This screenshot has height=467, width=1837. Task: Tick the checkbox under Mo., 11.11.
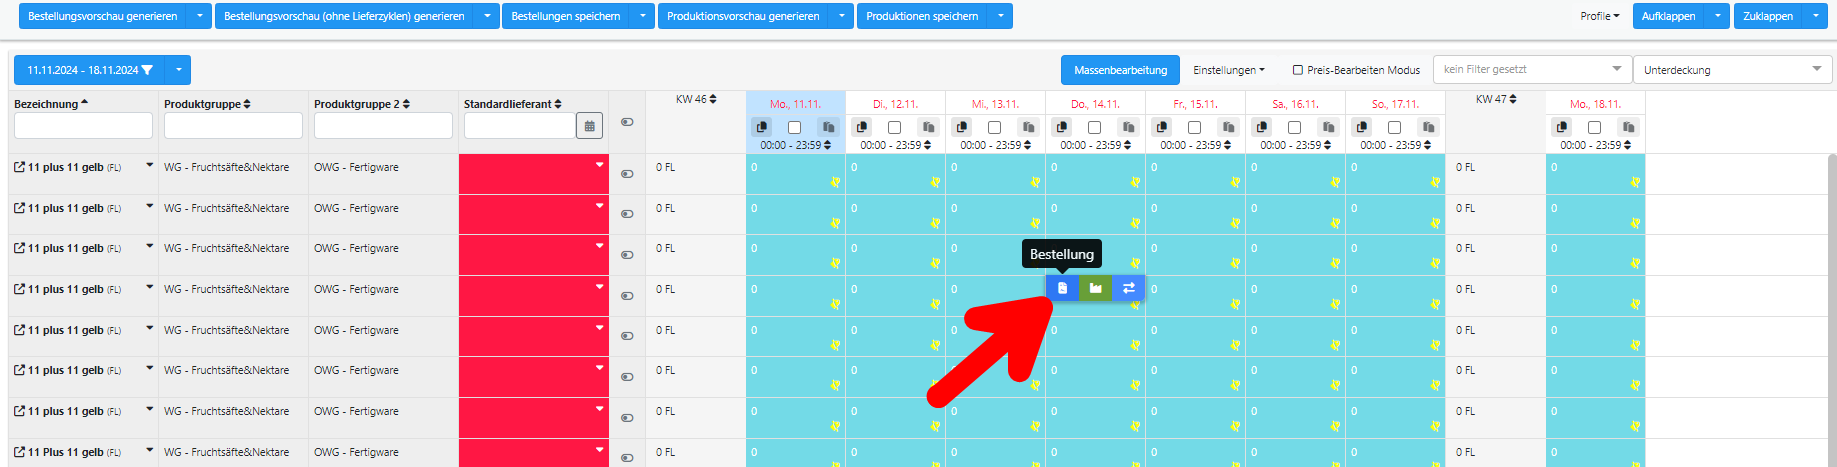tap(794, 127)
